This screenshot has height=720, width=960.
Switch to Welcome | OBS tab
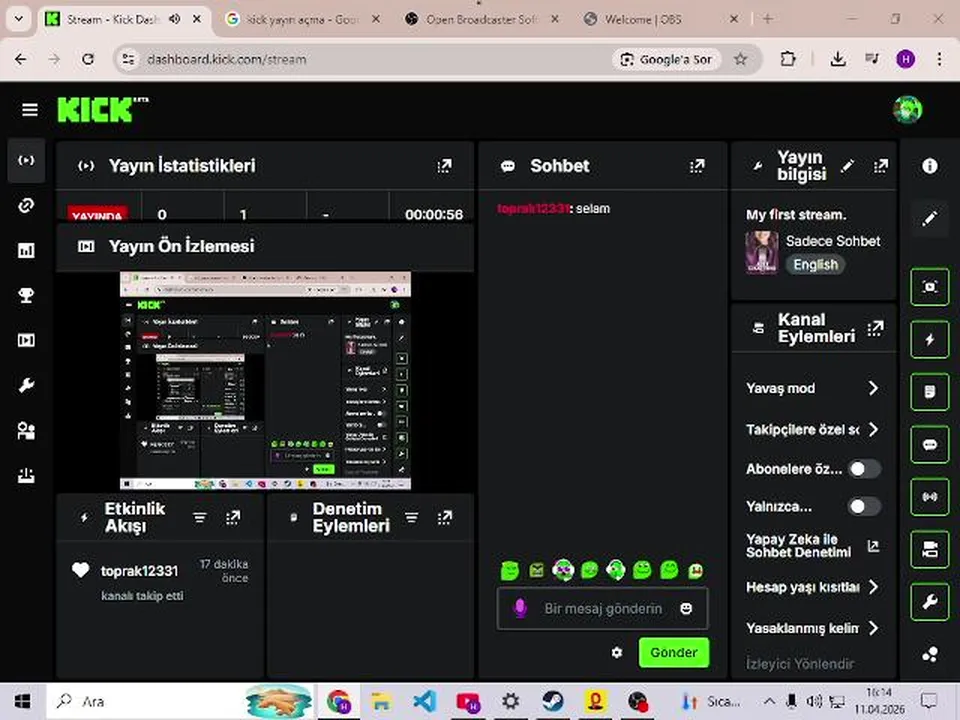pos(661,20)
